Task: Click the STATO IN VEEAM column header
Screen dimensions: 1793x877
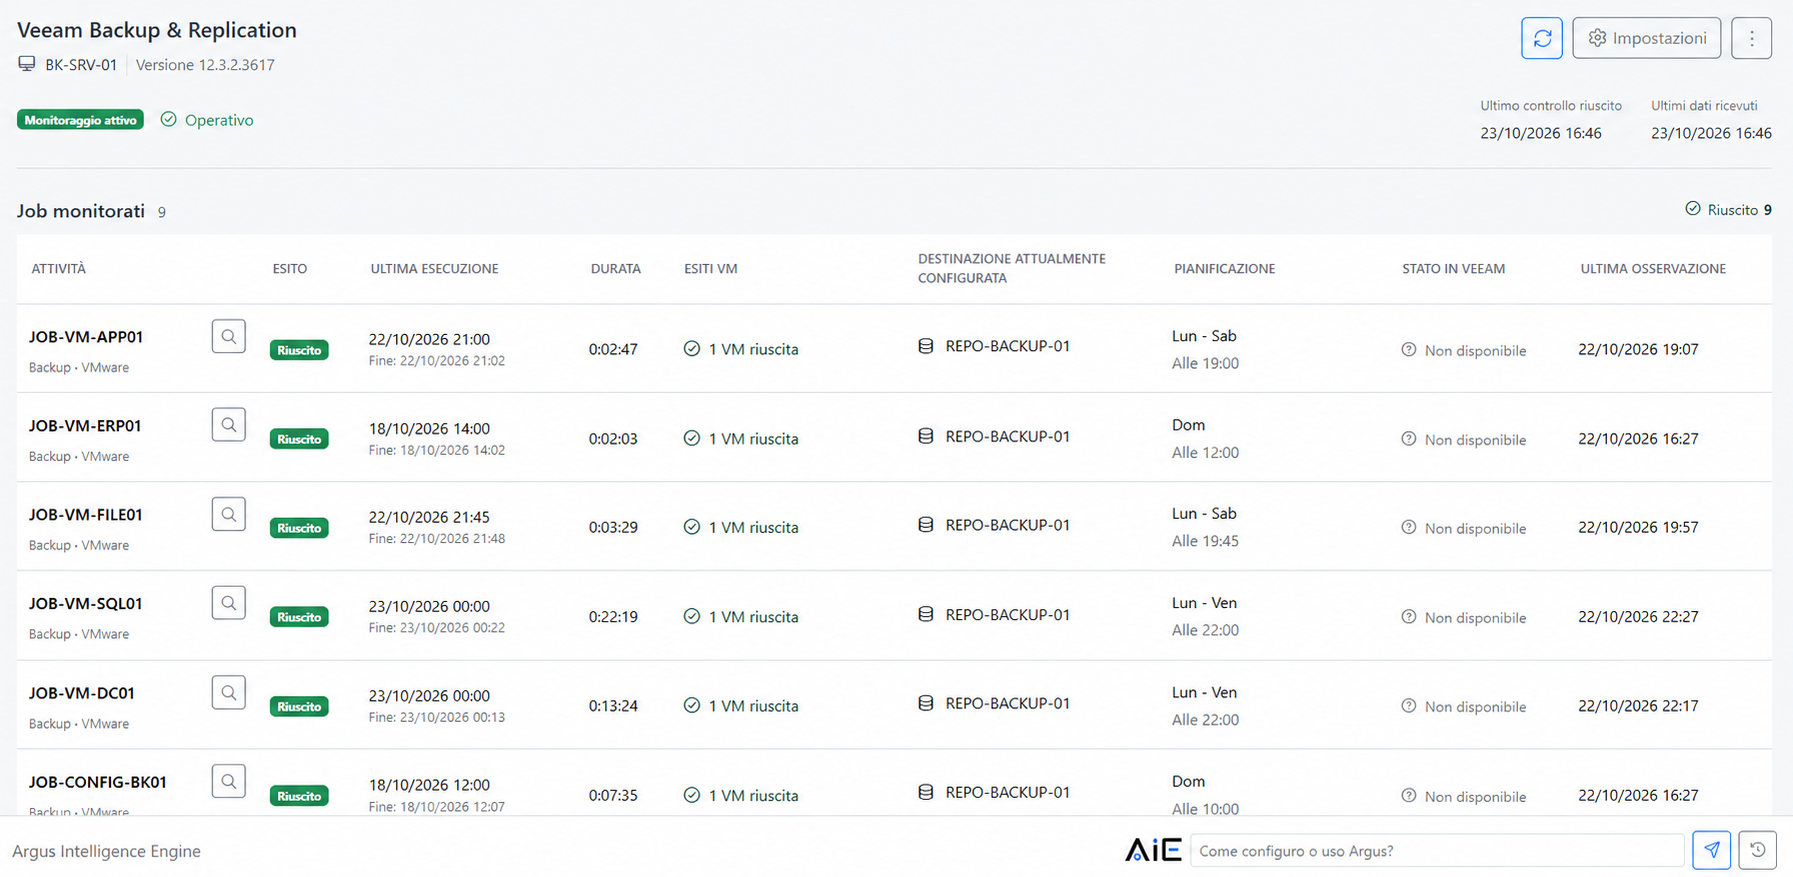Action: coord(1453,269)
